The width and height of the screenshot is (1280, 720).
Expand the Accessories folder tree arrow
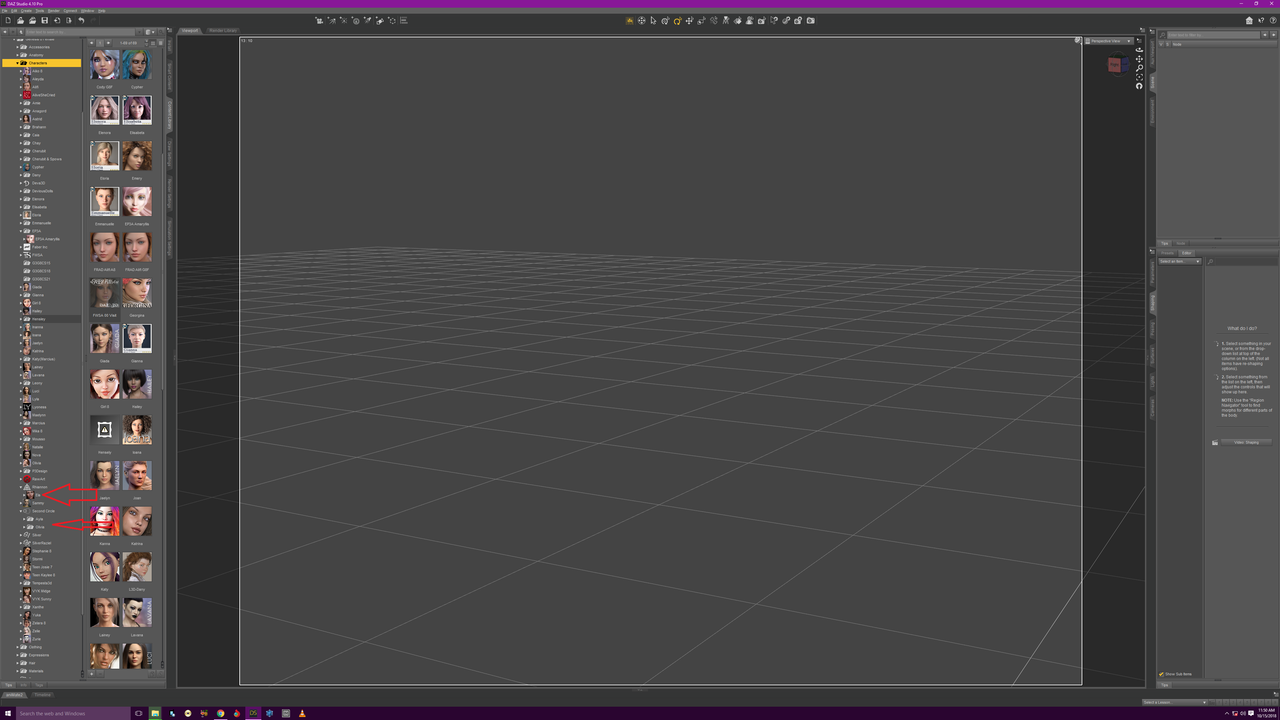[18, 47]
